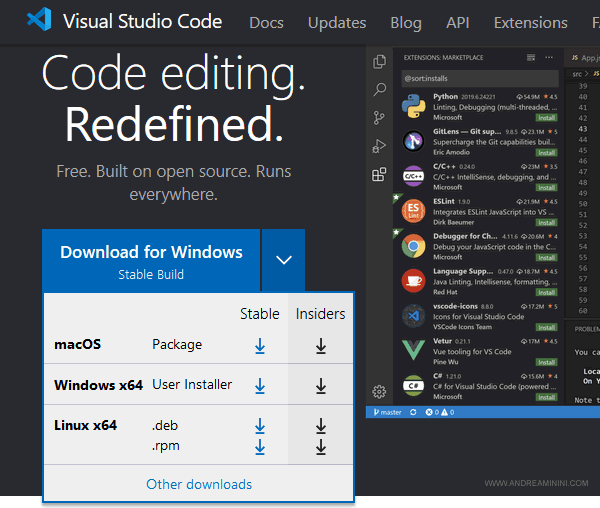Install the Python extension
Image resolution: width=600 pixels, height=508 pixels.
coord(546,118)
